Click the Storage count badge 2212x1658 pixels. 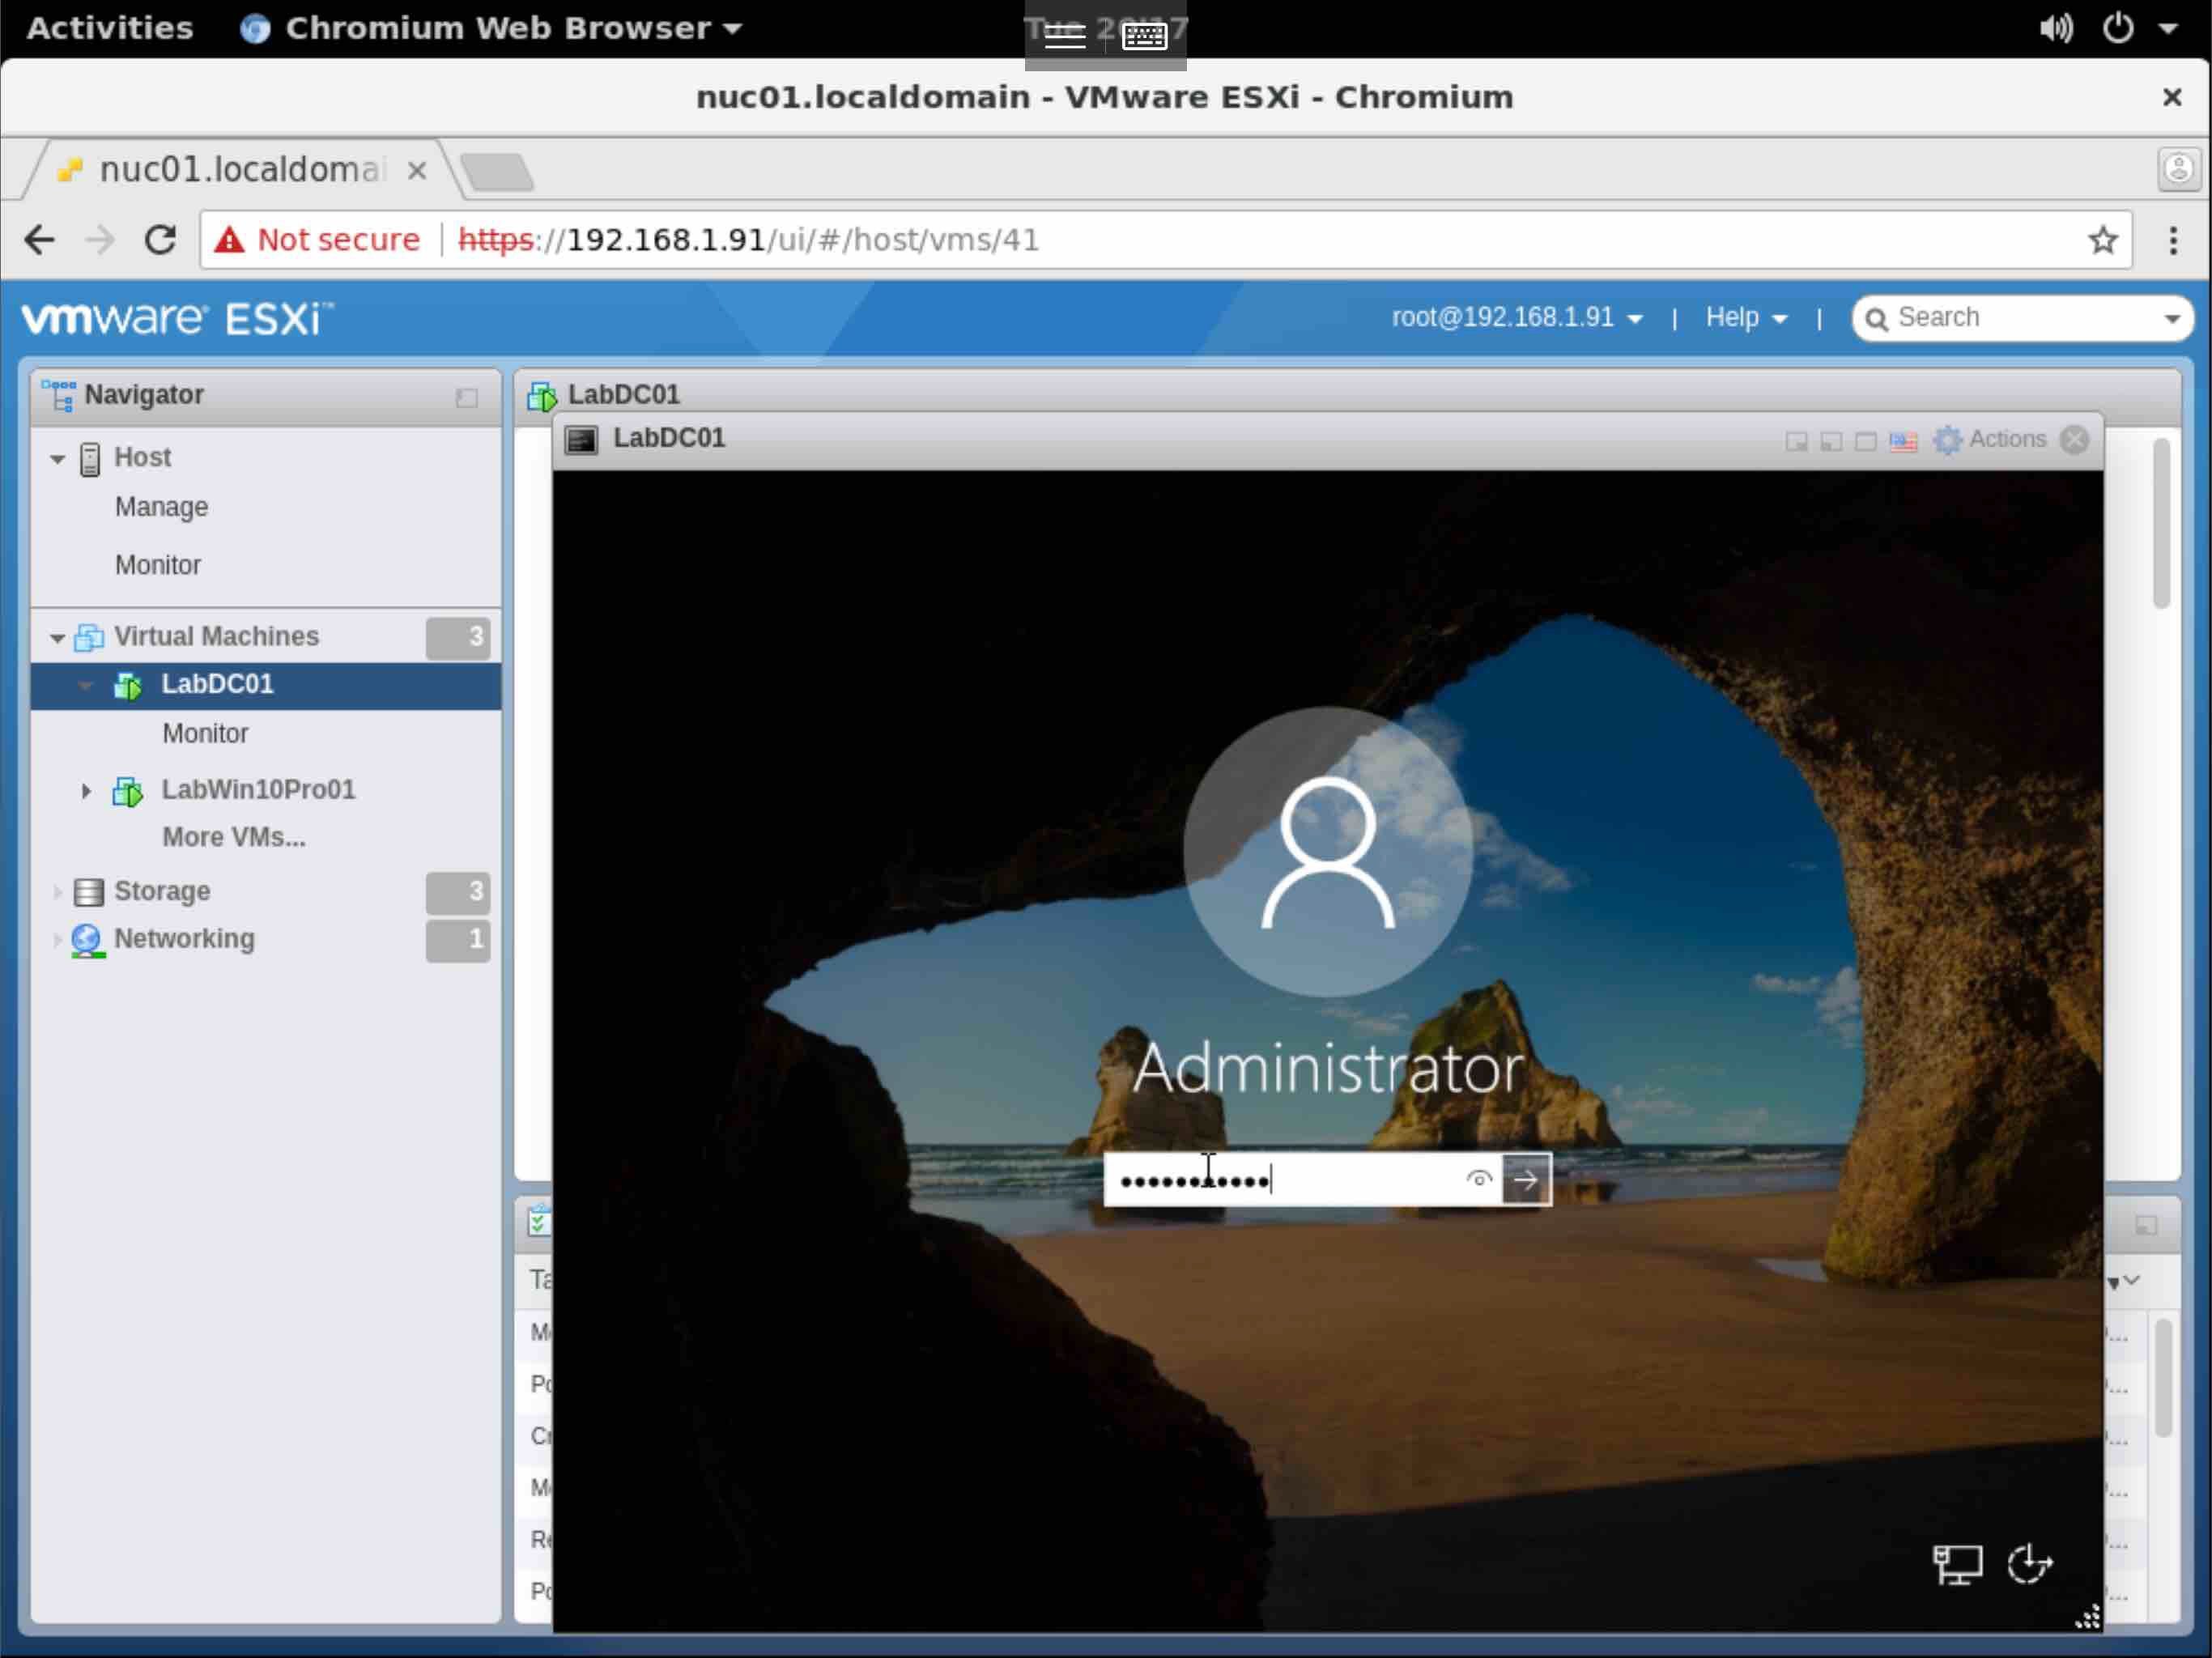click(x=458, y=892)
